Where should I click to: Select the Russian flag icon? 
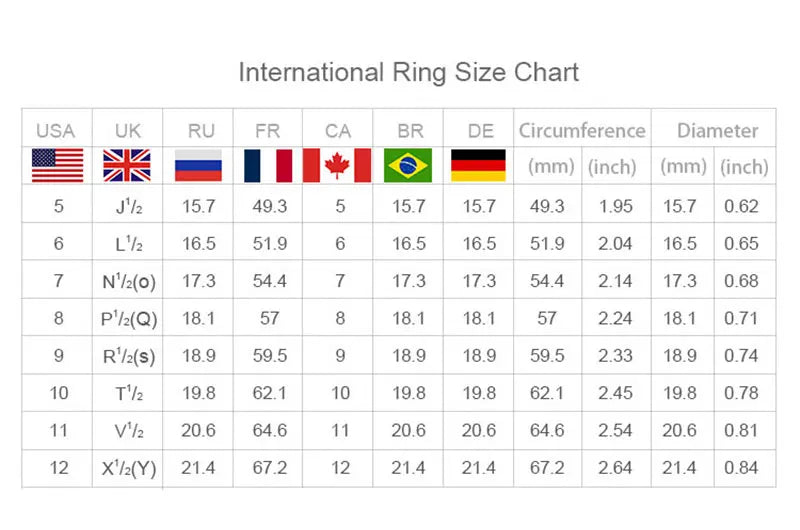point(198,165)
